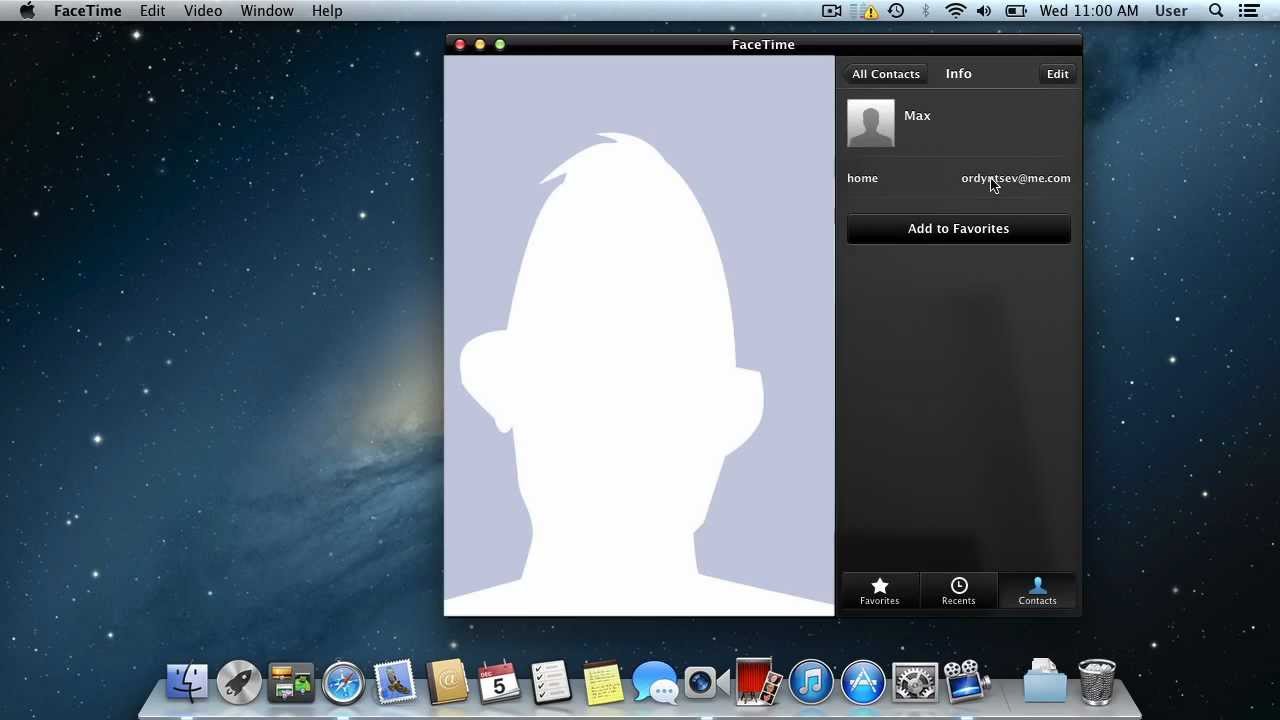Open the Wi-Fi status menu
The width and height of the screenshot is (1280, 720).
956,11
